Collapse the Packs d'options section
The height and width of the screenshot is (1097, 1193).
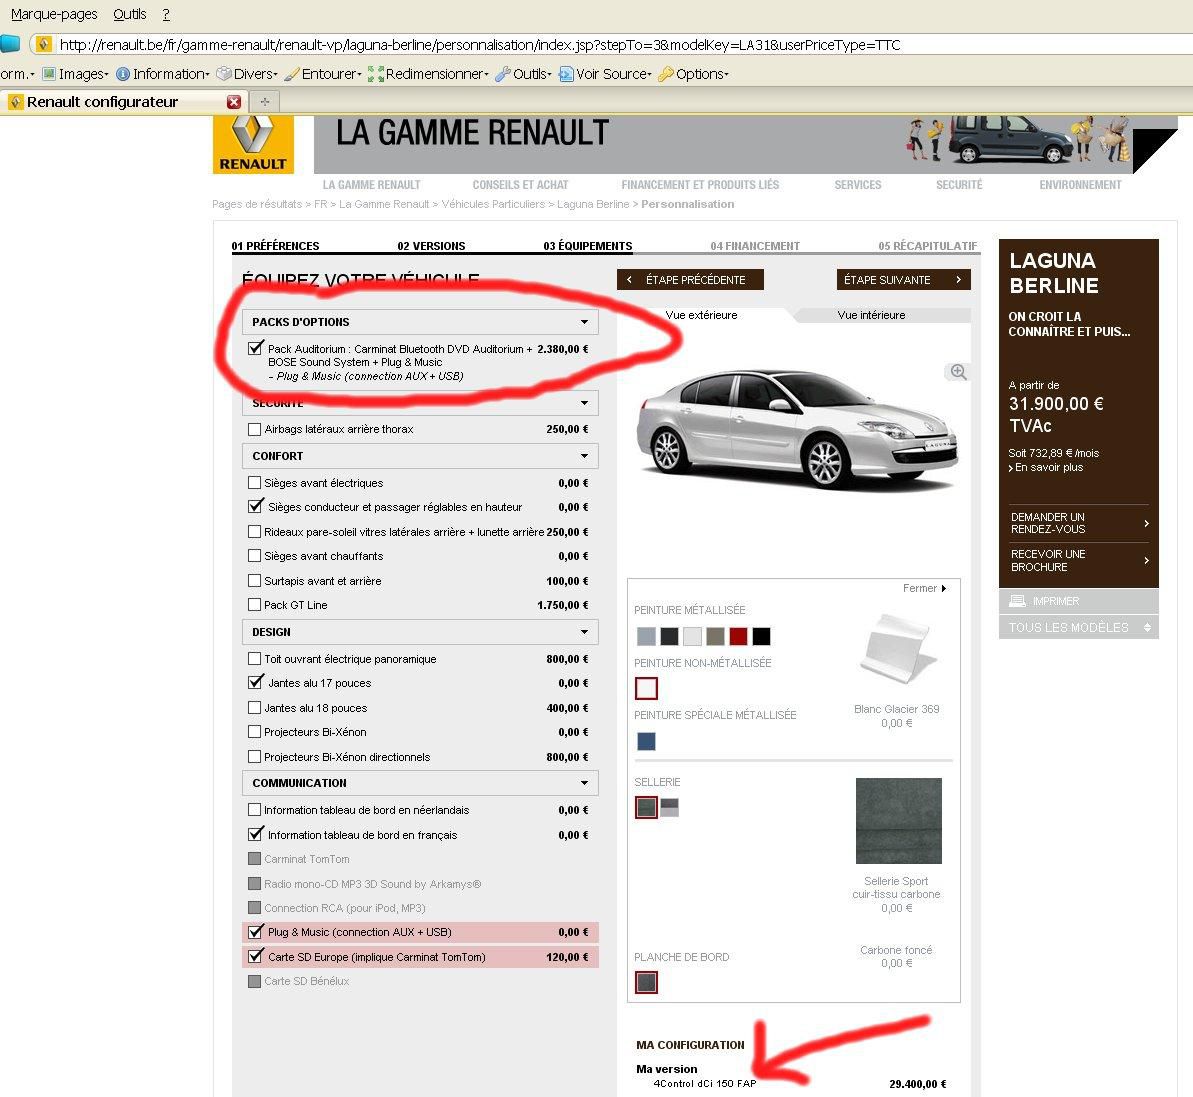[x=420, y=322]
